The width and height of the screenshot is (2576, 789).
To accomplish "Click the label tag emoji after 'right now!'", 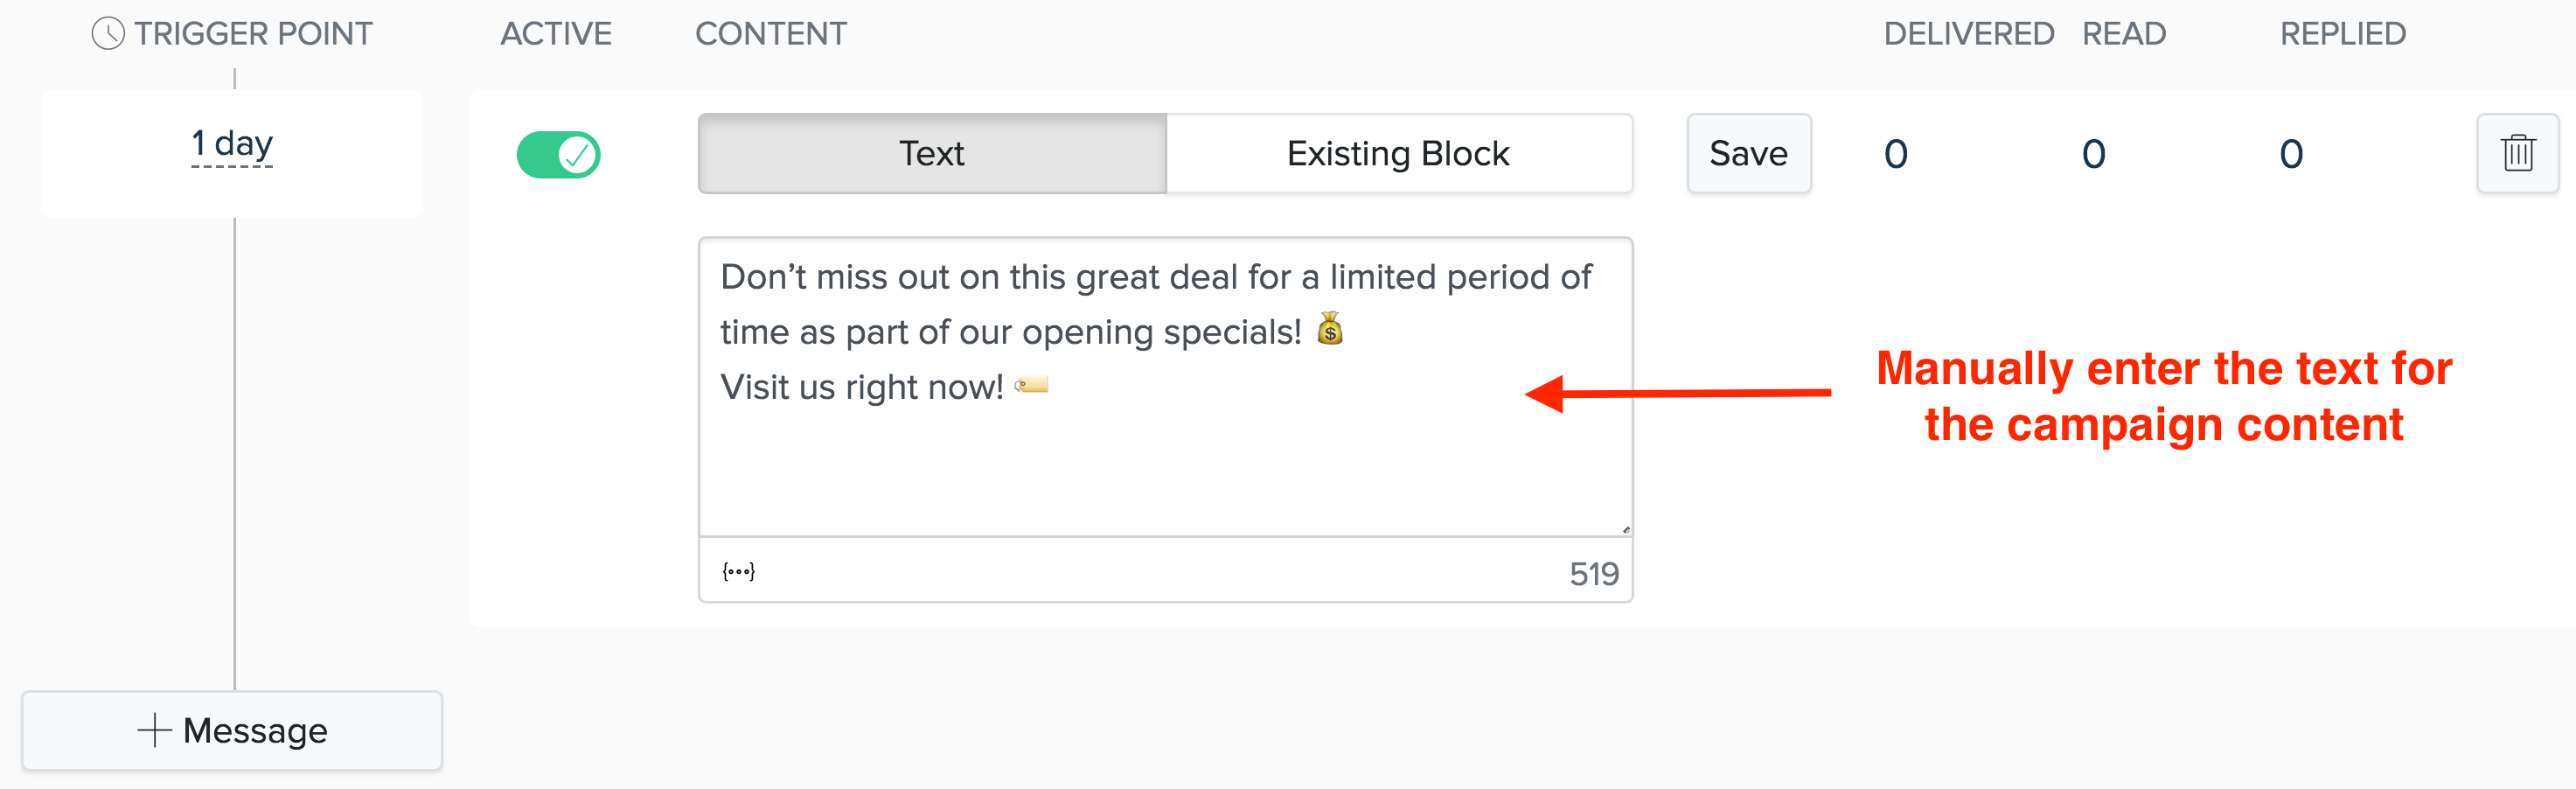I will point(1031,385).
